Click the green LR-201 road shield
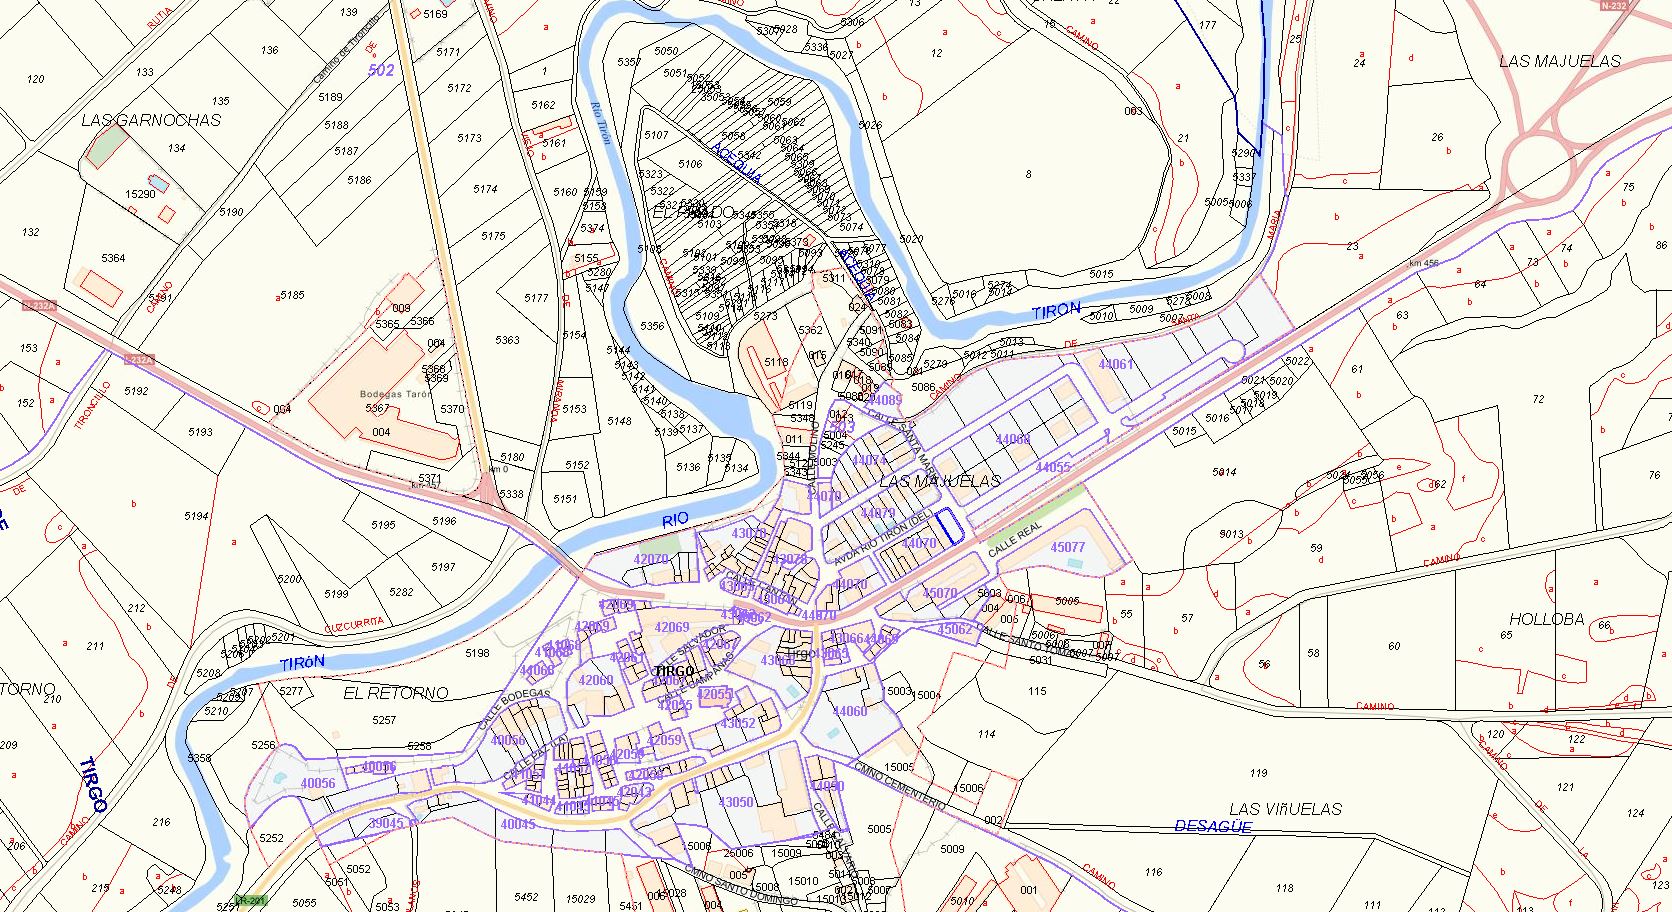Screen dimensions: 1672x912 point(250,900)
